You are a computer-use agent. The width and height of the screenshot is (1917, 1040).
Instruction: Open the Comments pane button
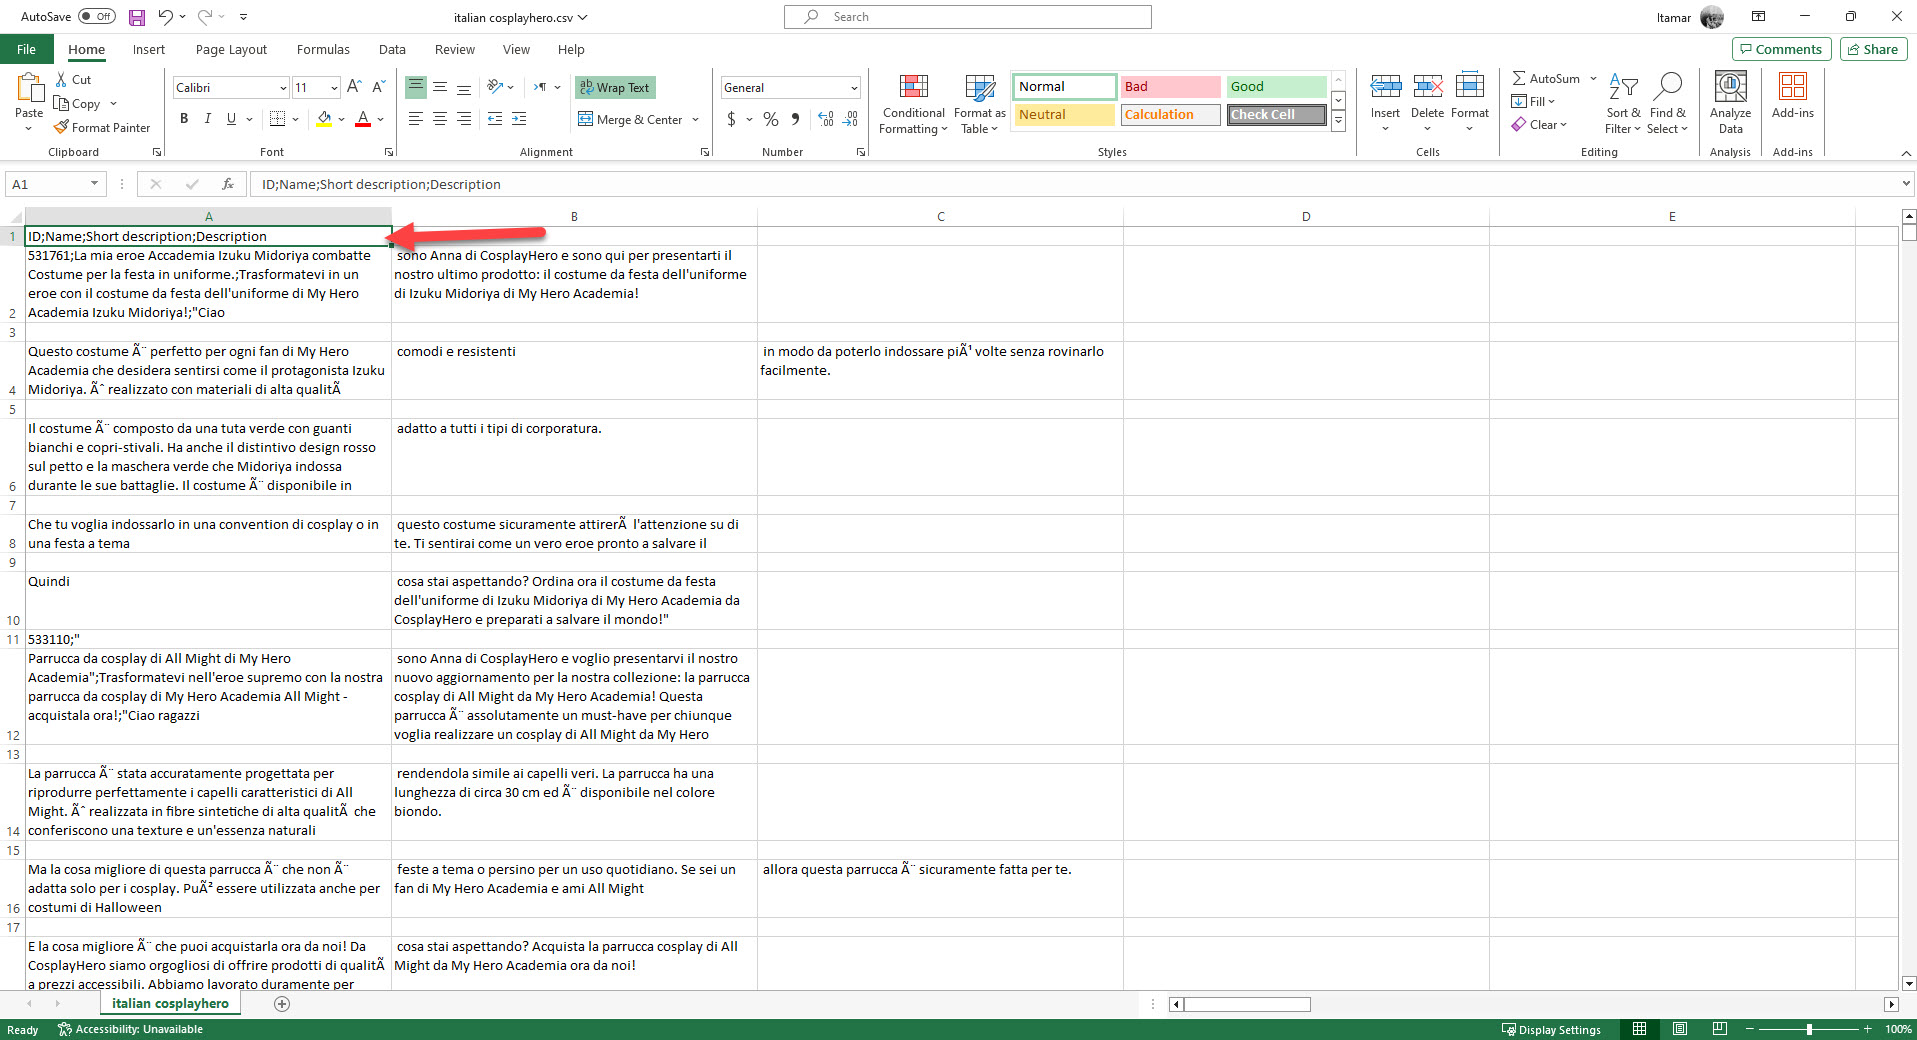(x=1781, y=49)
